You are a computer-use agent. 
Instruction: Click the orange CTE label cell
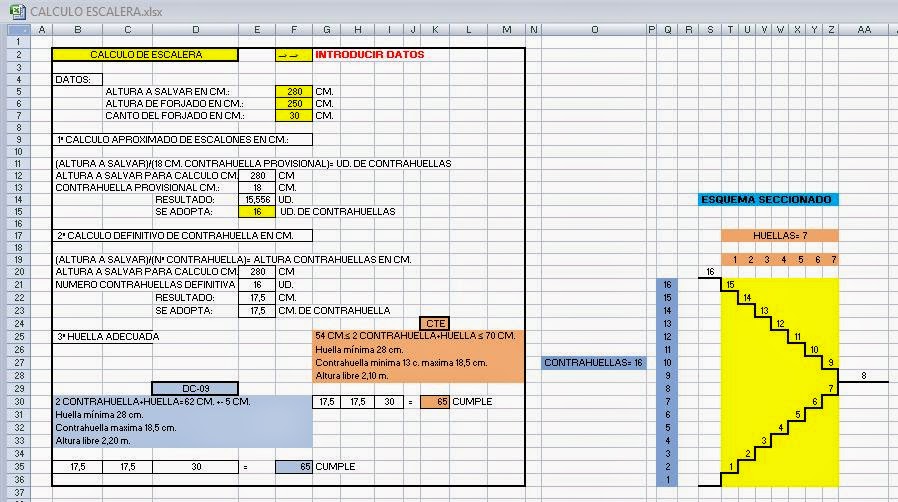[x=435, y=323]
